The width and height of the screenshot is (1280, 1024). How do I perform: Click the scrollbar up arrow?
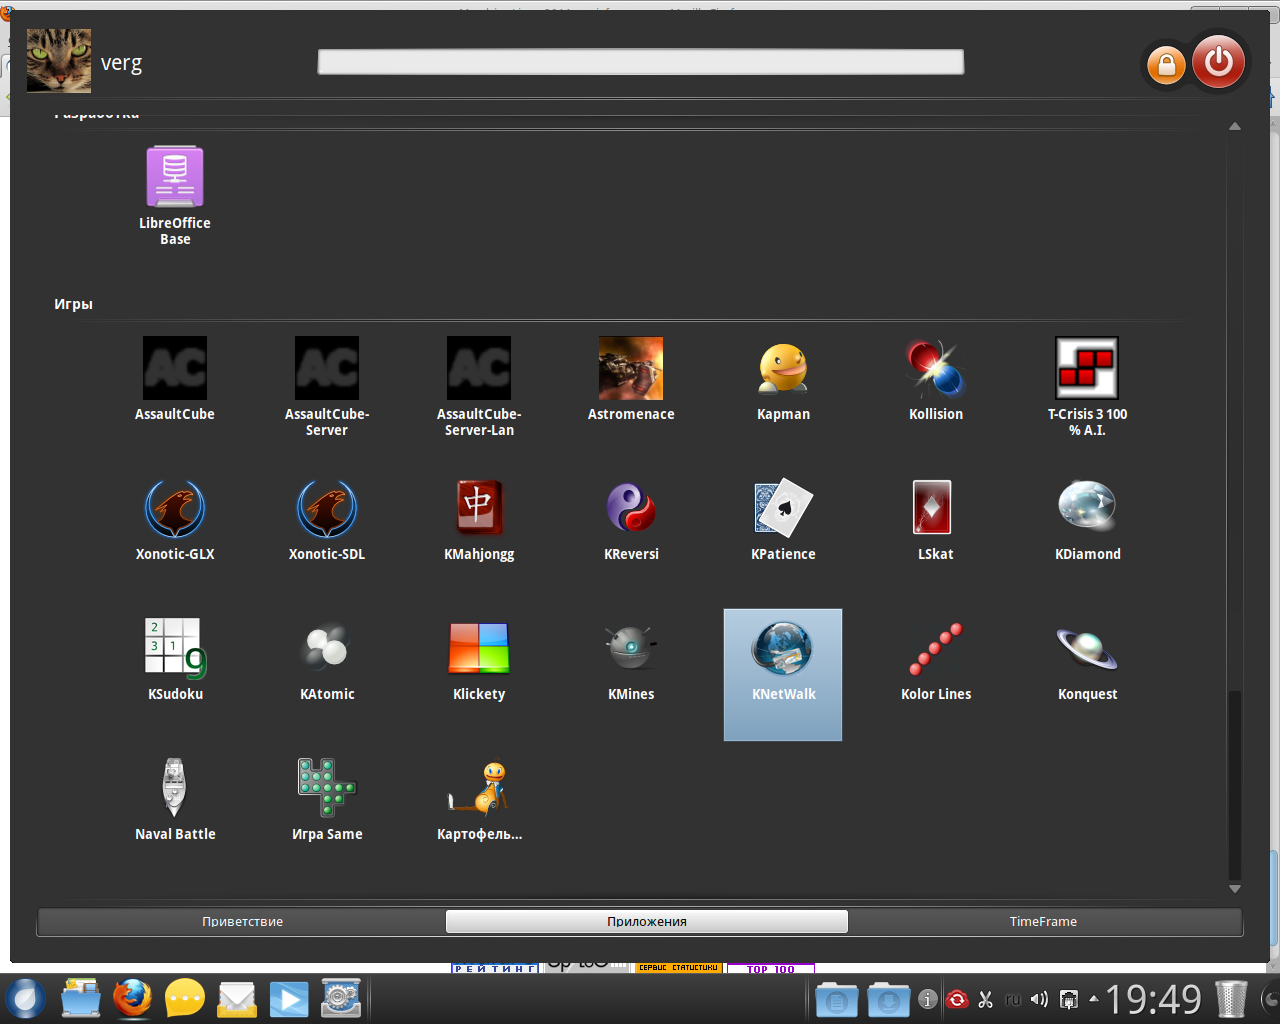(1235, 126)
